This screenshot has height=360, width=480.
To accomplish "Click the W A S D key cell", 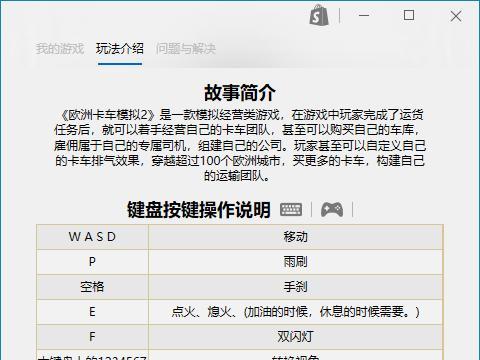I will pos(92,237).
